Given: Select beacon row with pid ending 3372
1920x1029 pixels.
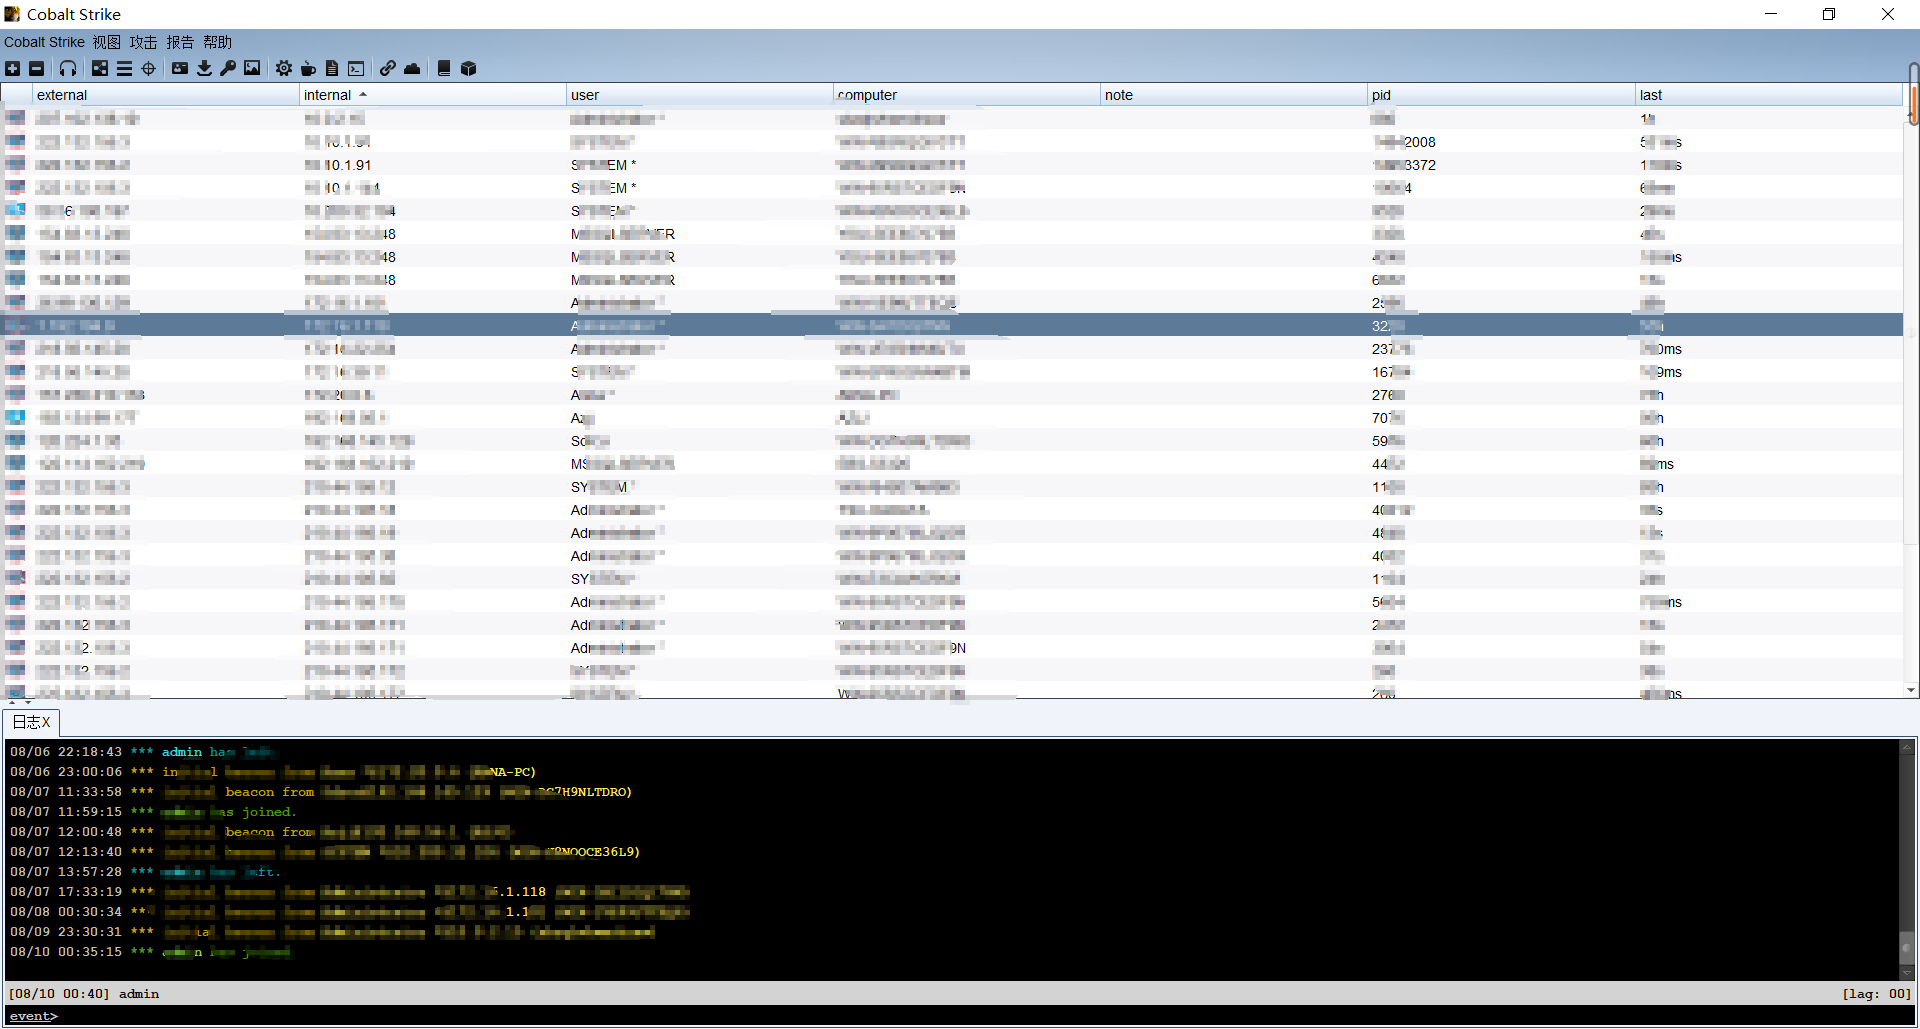Looking at the screenshot, I should (x=952, y=165).
